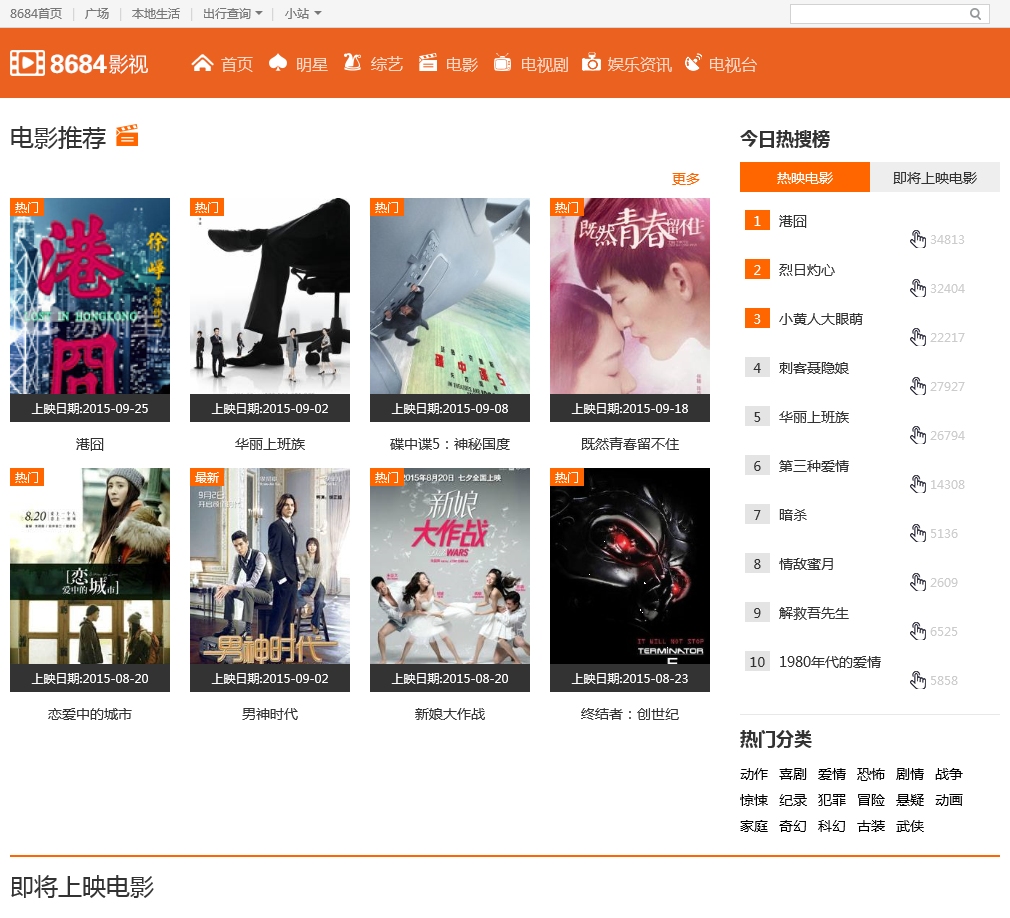1010x918 pixels.
Task: Open the 新娘大作战 movie poster
Action: [x=450, y=580]
